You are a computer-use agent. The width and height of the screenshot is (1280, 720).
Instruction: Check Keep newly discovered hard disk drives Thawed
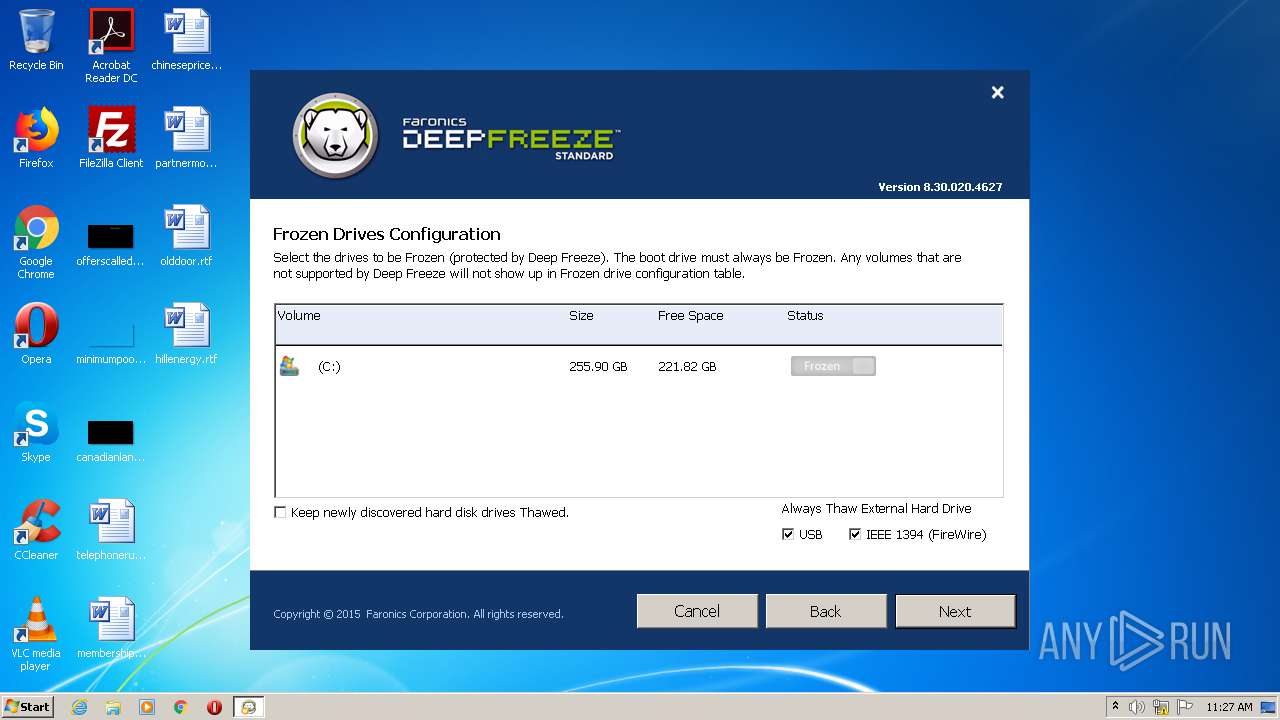click(x=280, y=512)
